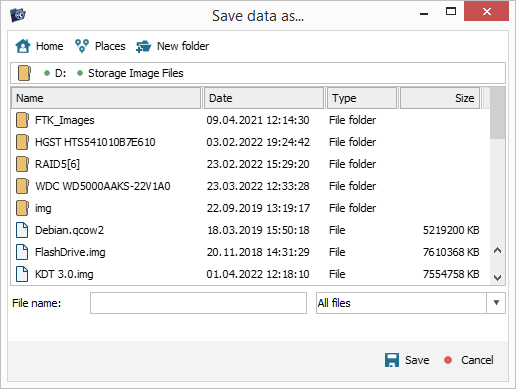Click the File type of Debian.qcow2
The image size is (516, 389).
point(337,230)
